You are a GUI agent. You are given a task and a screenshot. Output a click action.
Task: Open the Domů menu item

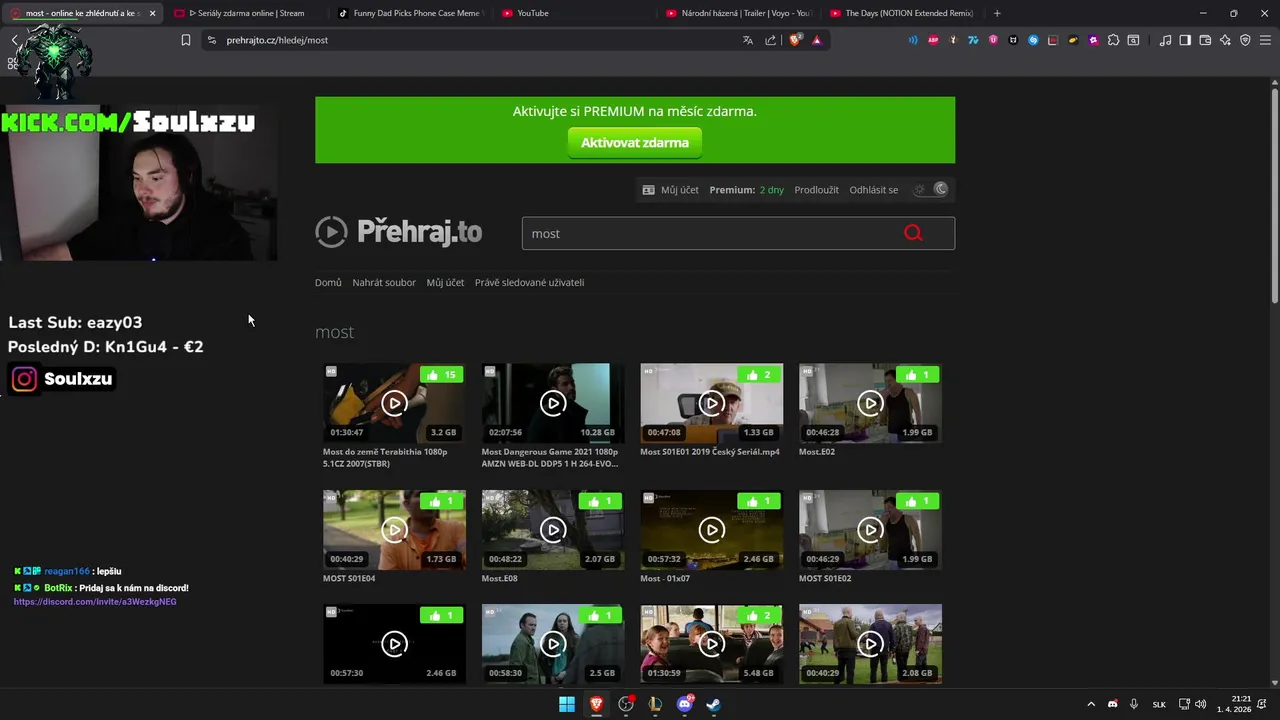click(328, 283)
